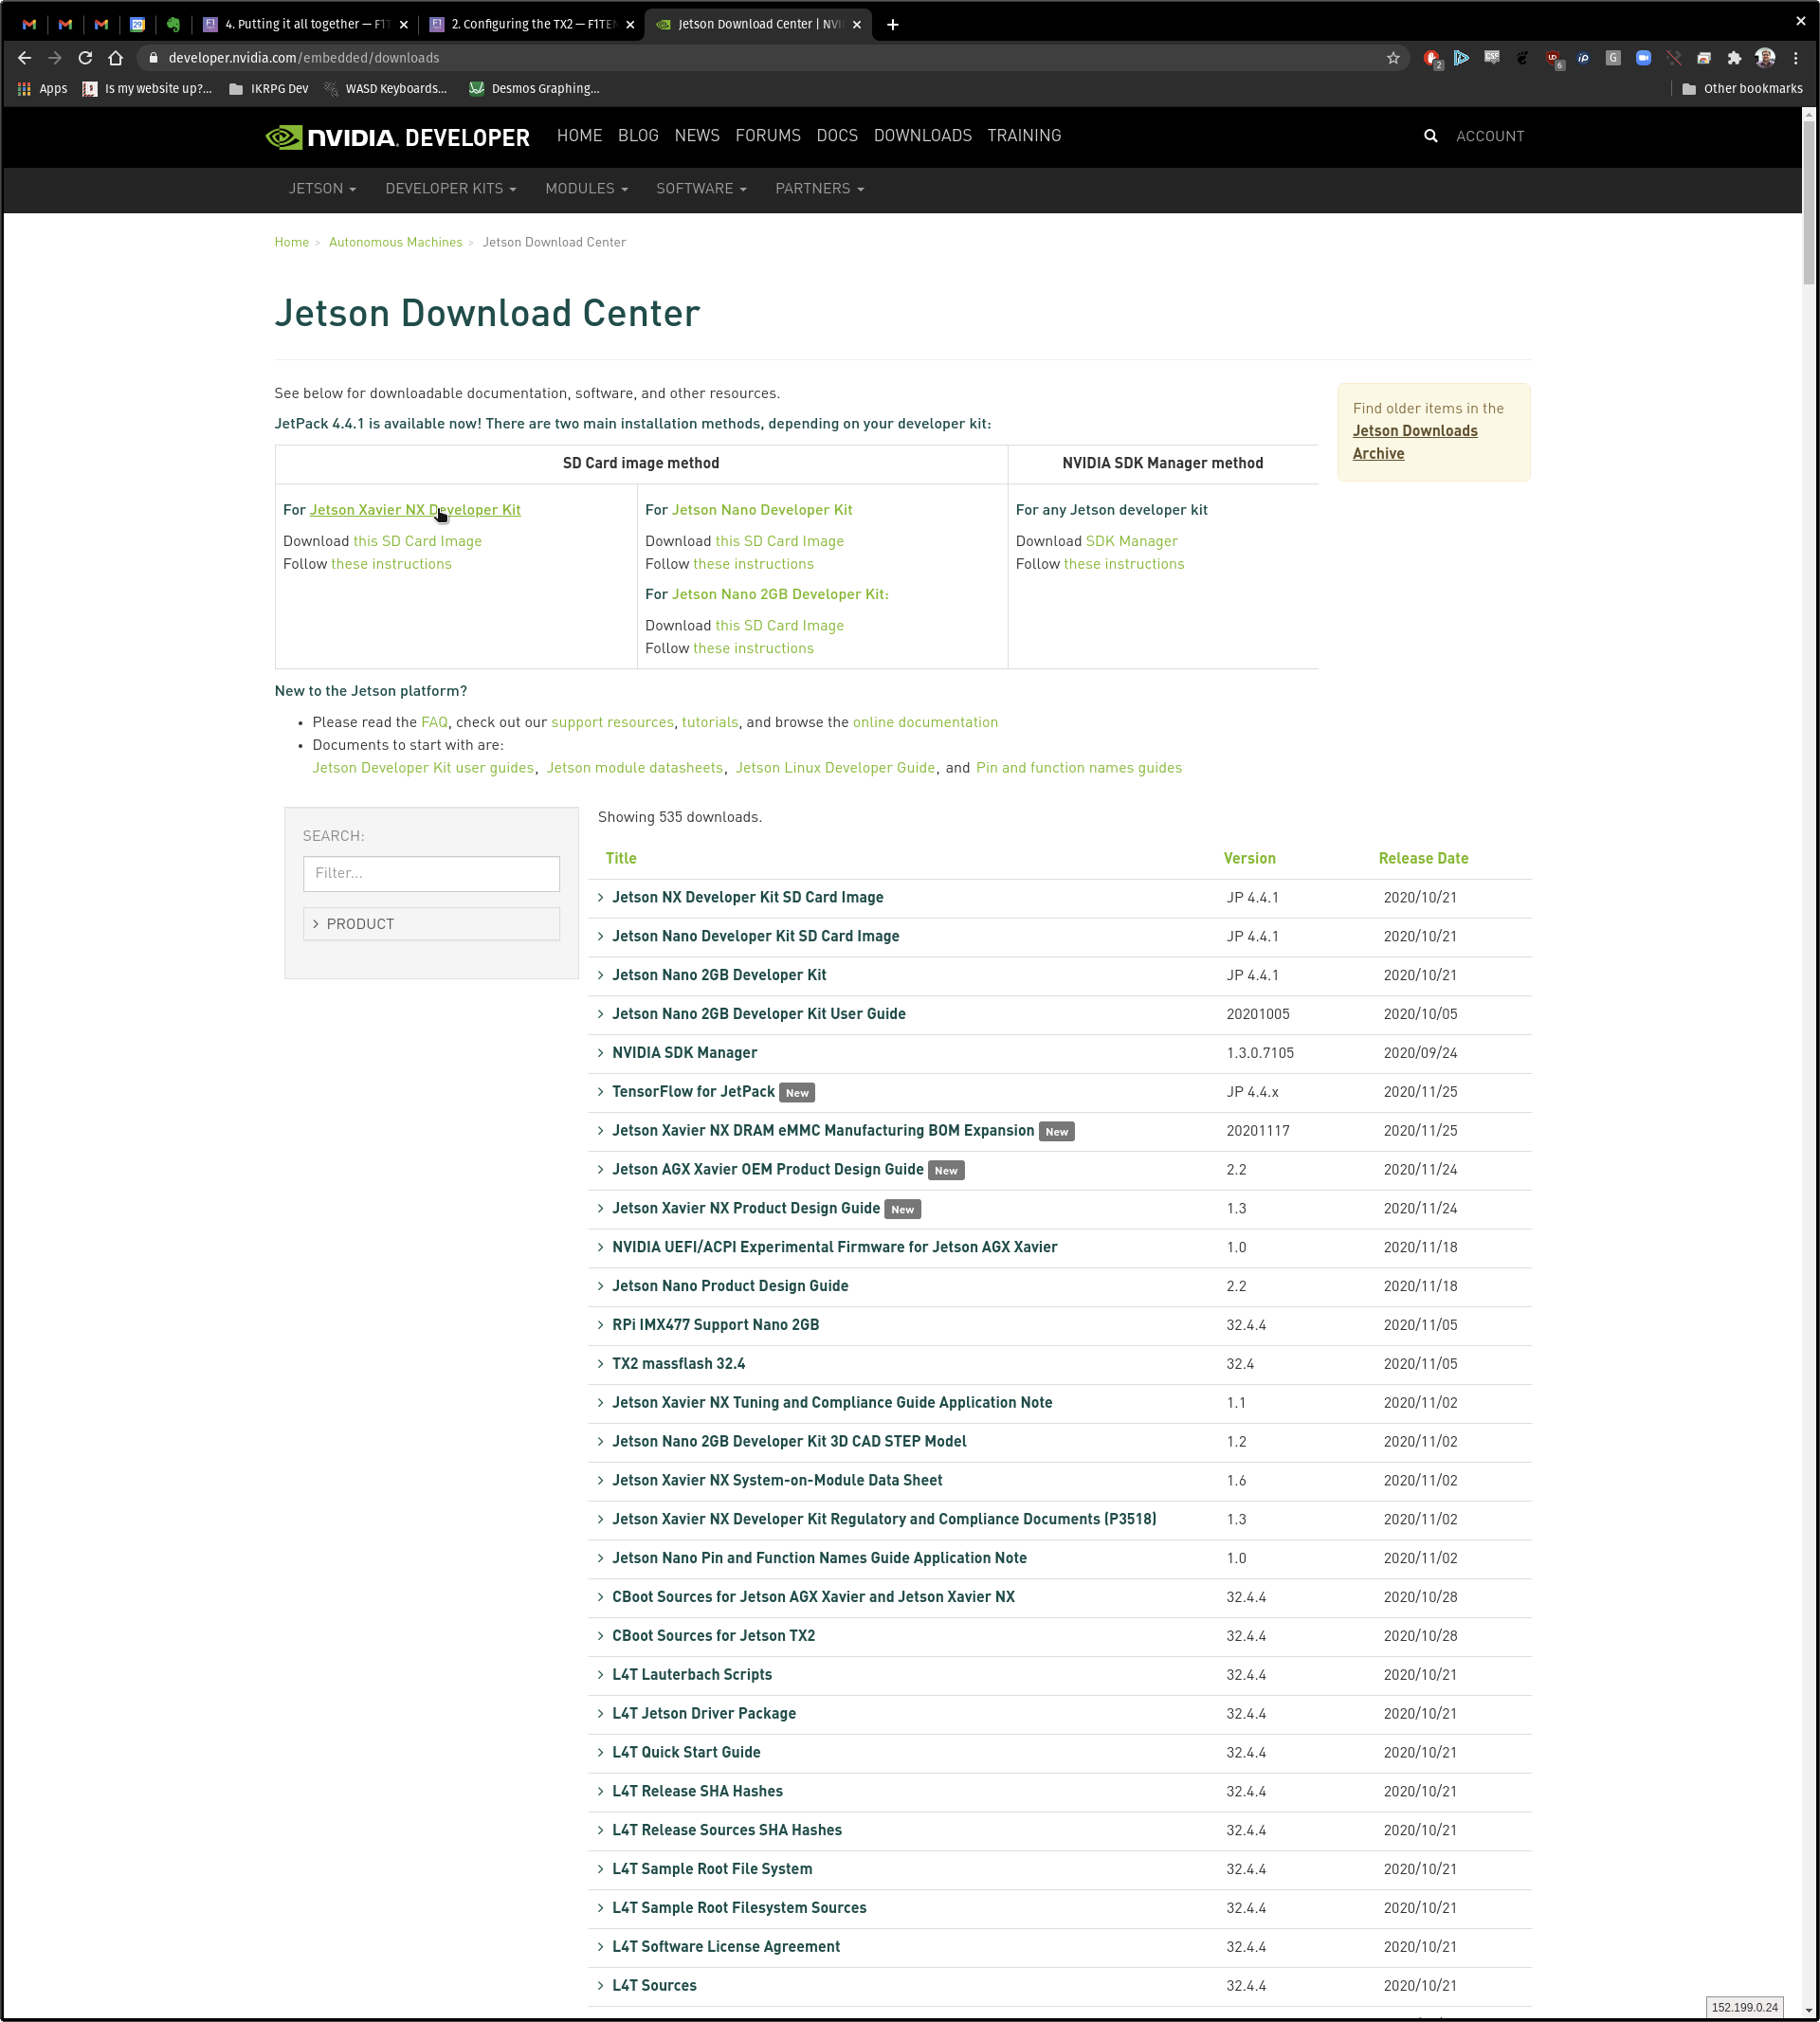The image size is (1820, 2022).
Task: Click the NVIDIA Developer logo
Action: click(x=397, y=137)
